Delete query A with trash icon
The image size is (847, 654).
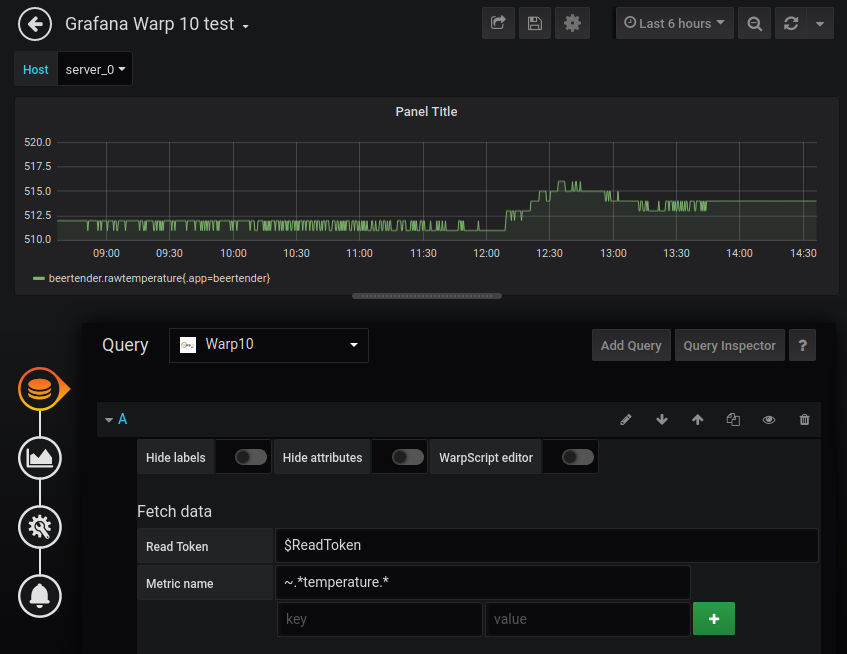click(804, 420)
